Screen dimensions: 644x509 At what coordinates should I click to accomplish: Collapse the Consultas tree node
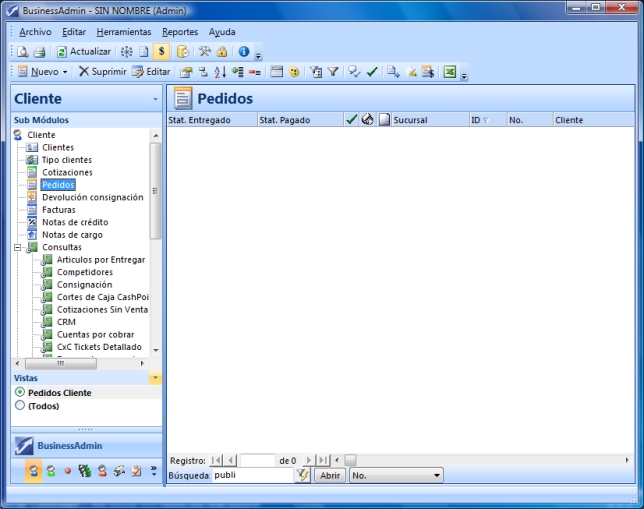[18, 247]
